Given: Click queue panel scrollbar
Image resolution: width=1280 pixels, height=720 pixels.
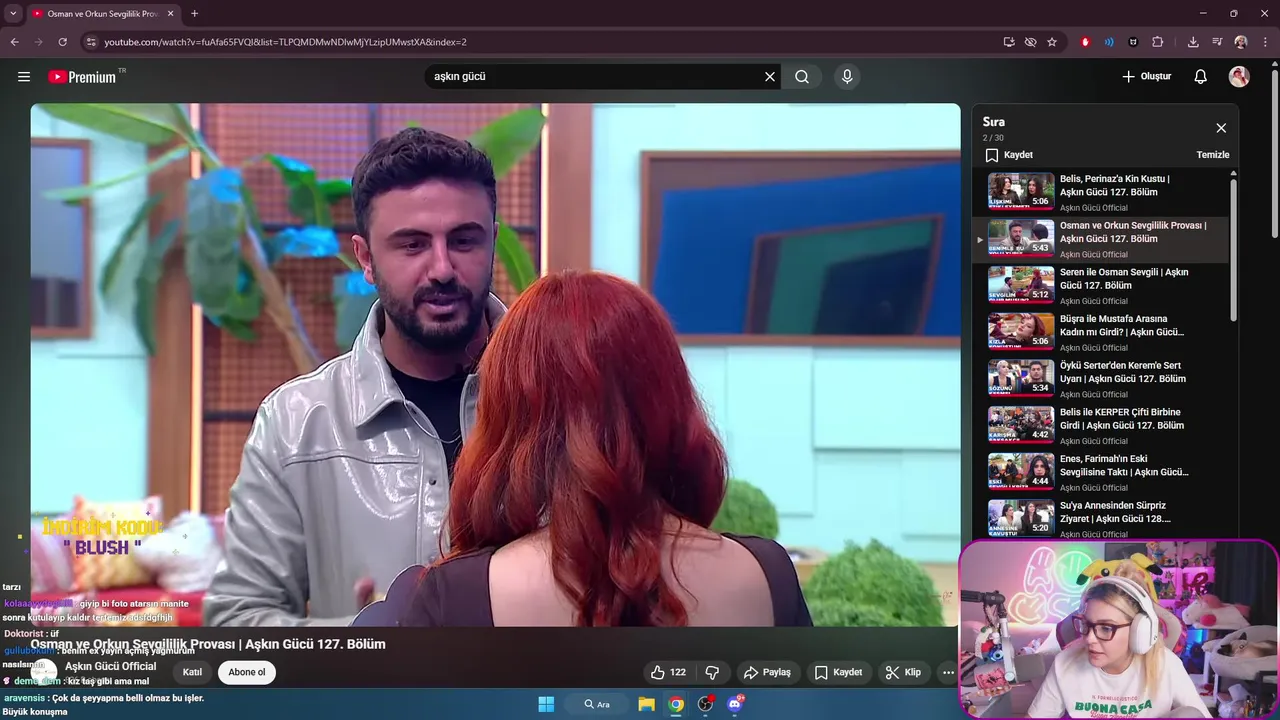Looking at the screenshot, I should click(1233, 250).
